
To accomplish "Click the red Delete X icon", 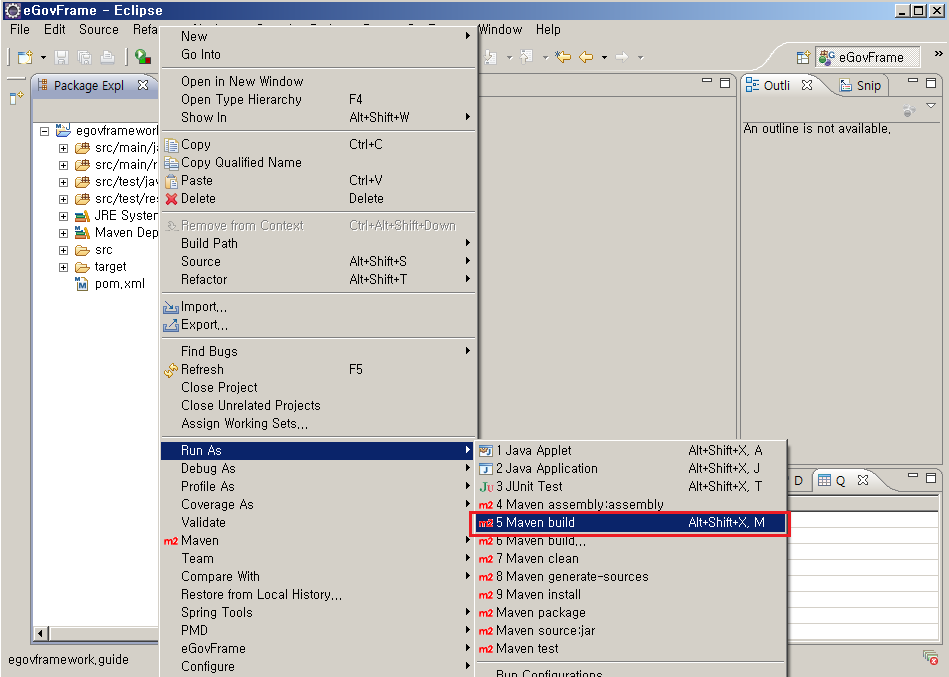I will pos(171,199).
